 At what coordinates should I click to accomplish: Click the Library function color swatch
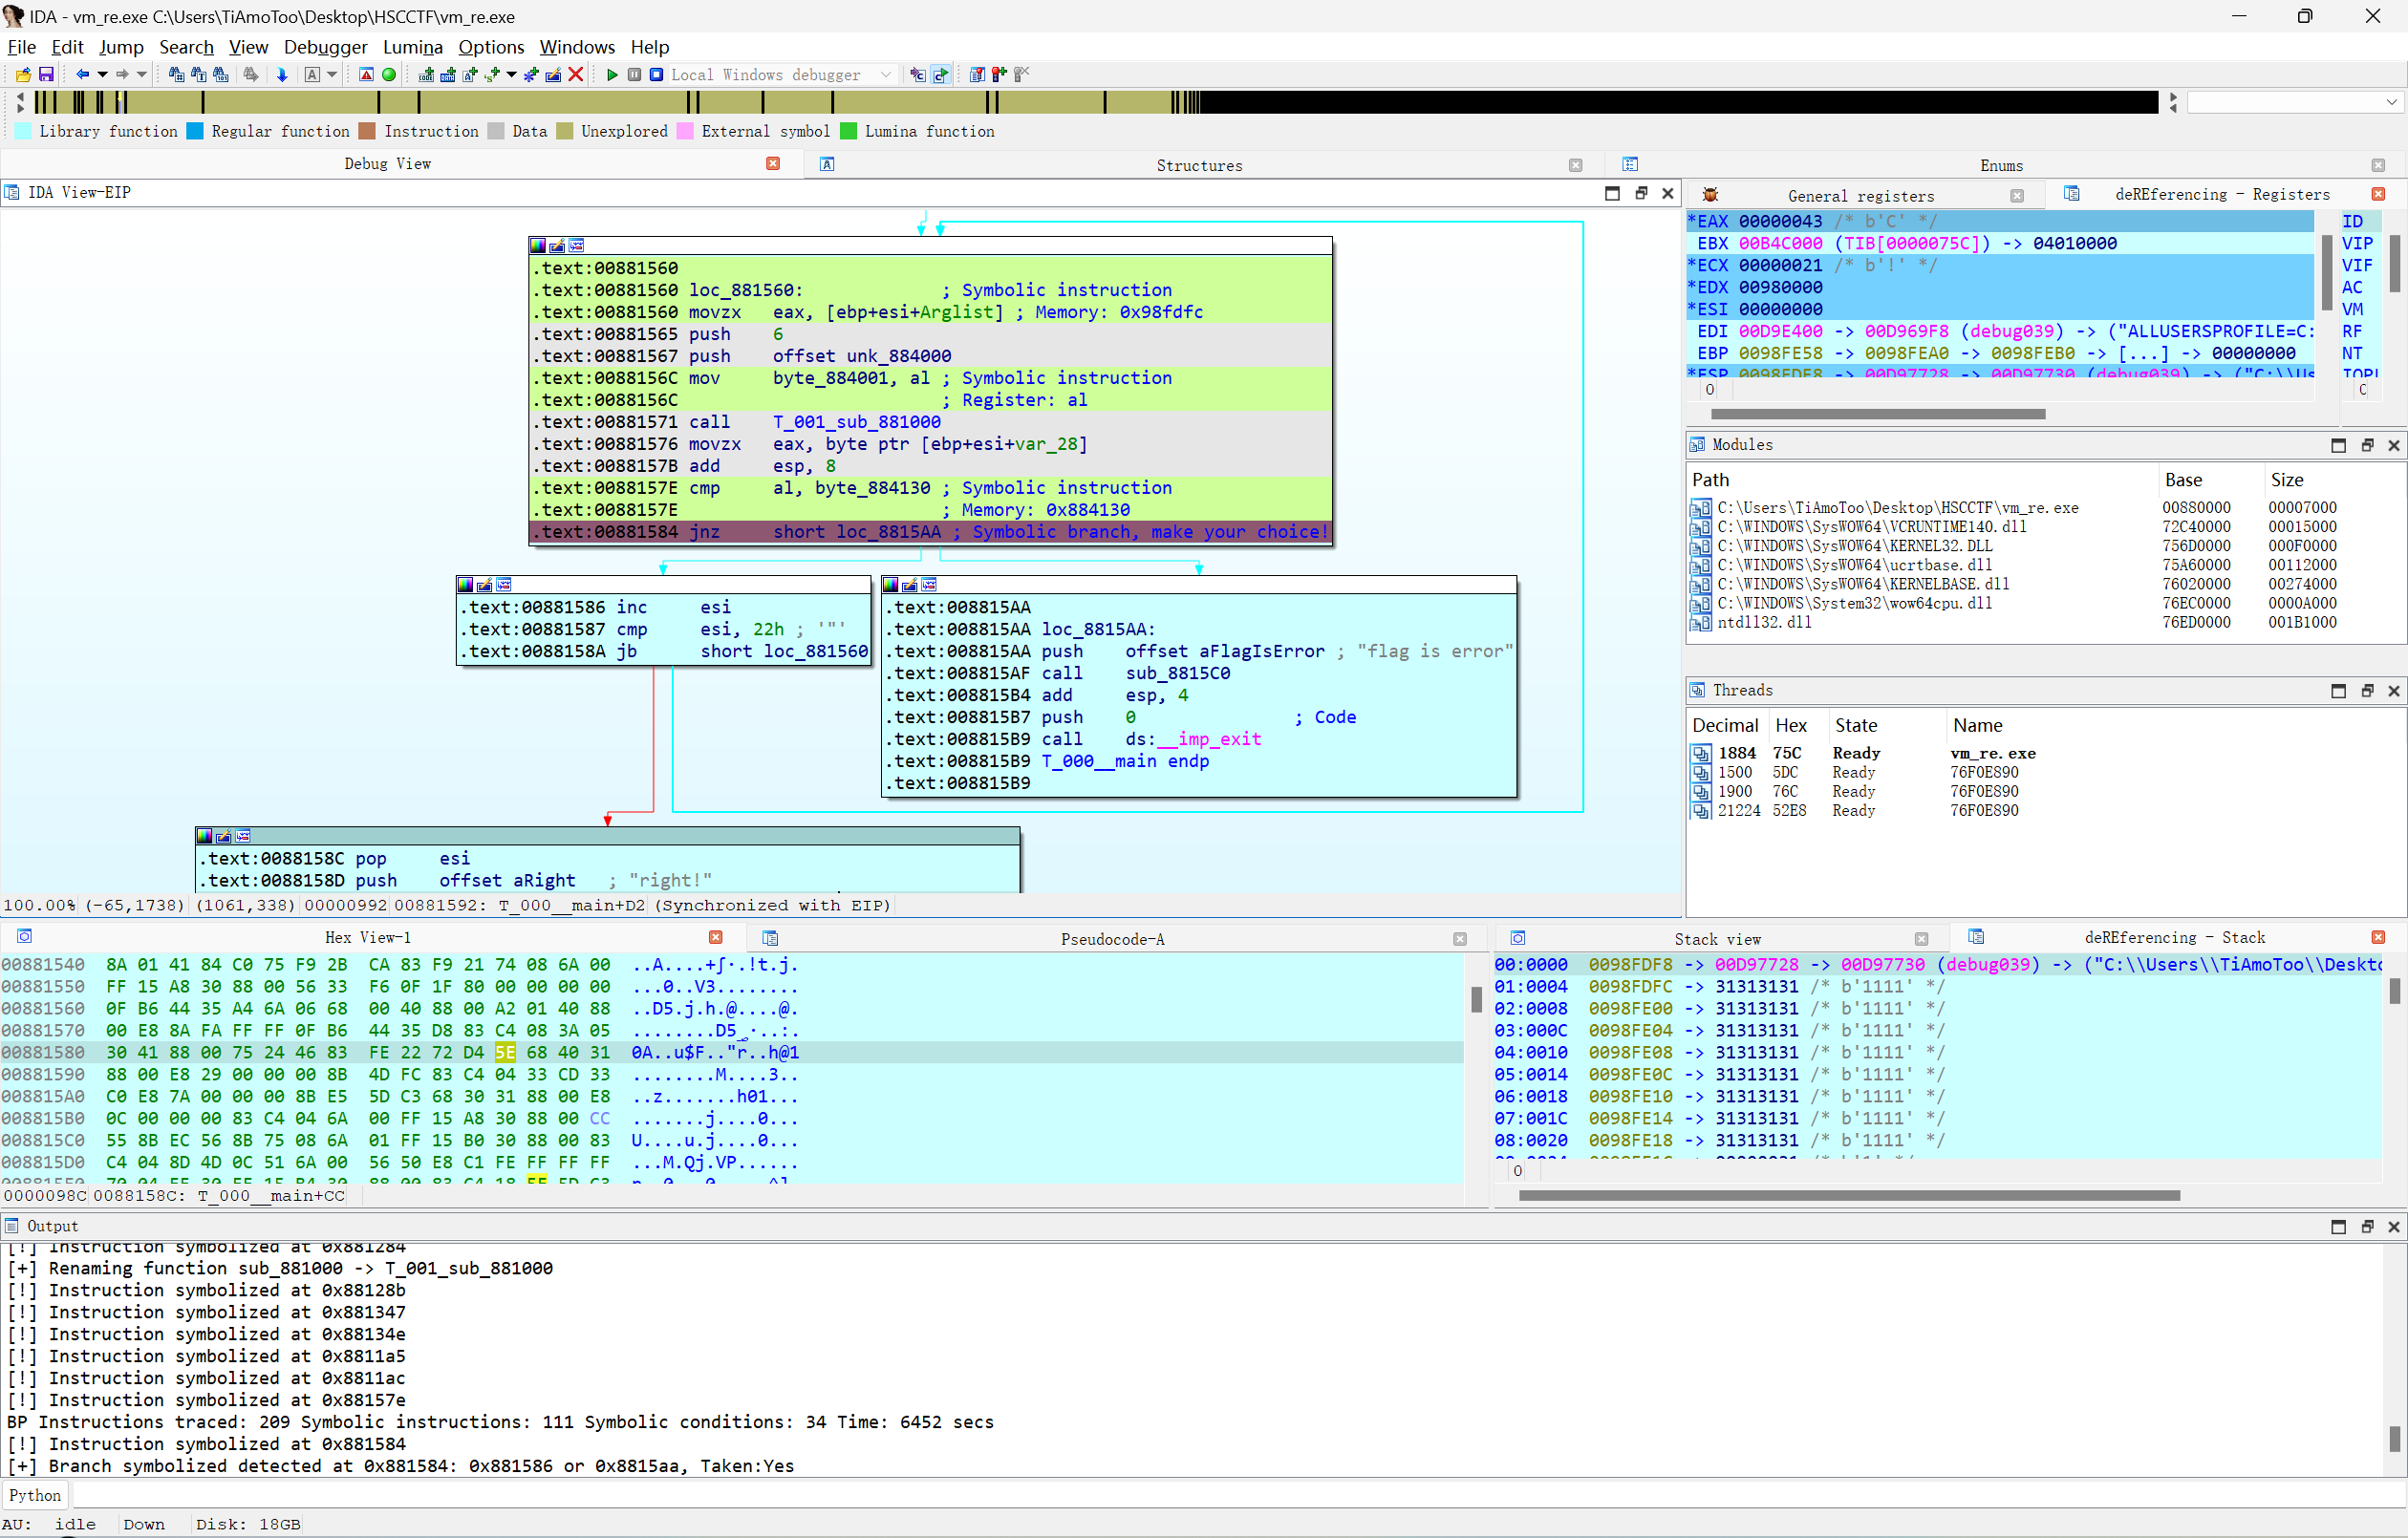pos(23,131)
